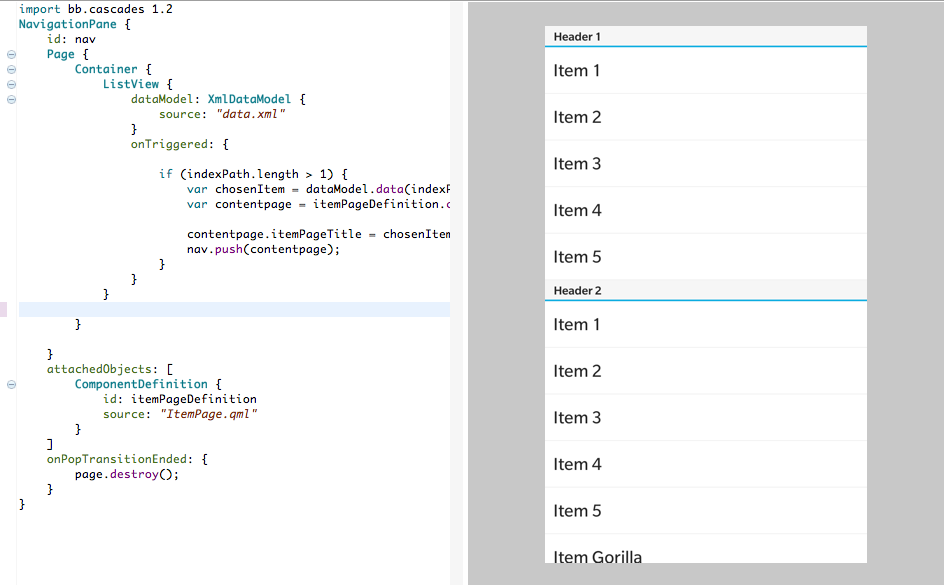Click the Header 2 section header
The height and width of the screenshot is (585, 944).
tap(705, 291)
